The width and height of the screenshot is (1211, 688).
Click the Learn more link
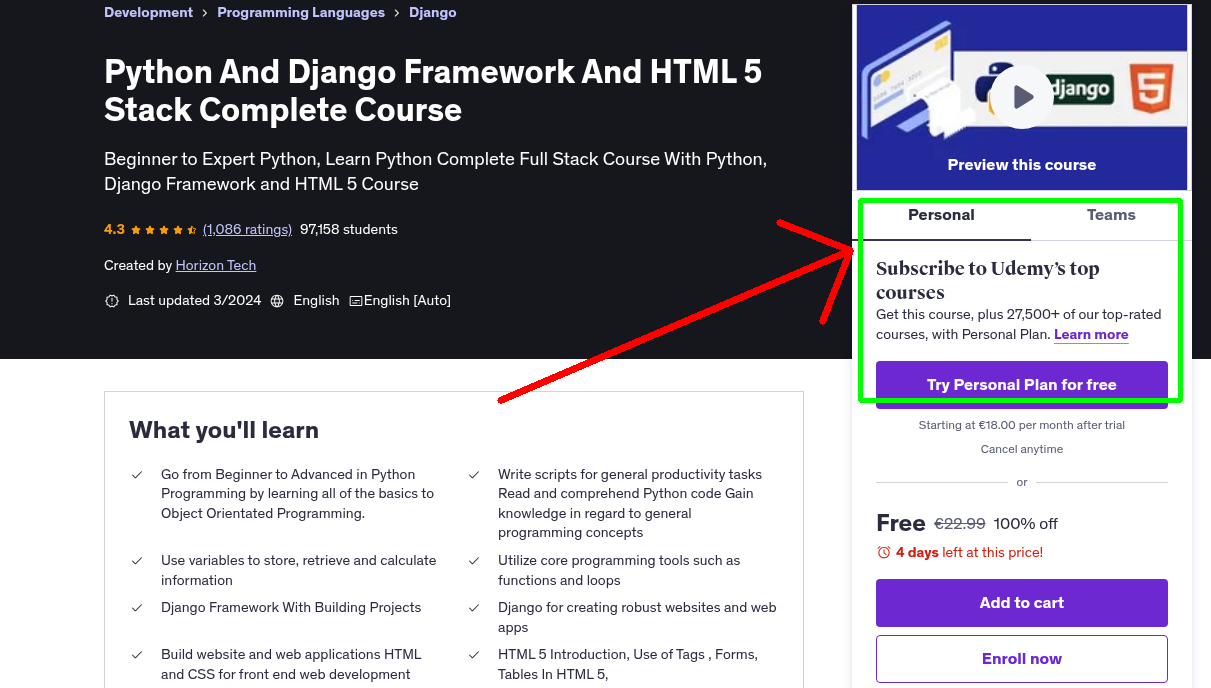(1091, 335)
